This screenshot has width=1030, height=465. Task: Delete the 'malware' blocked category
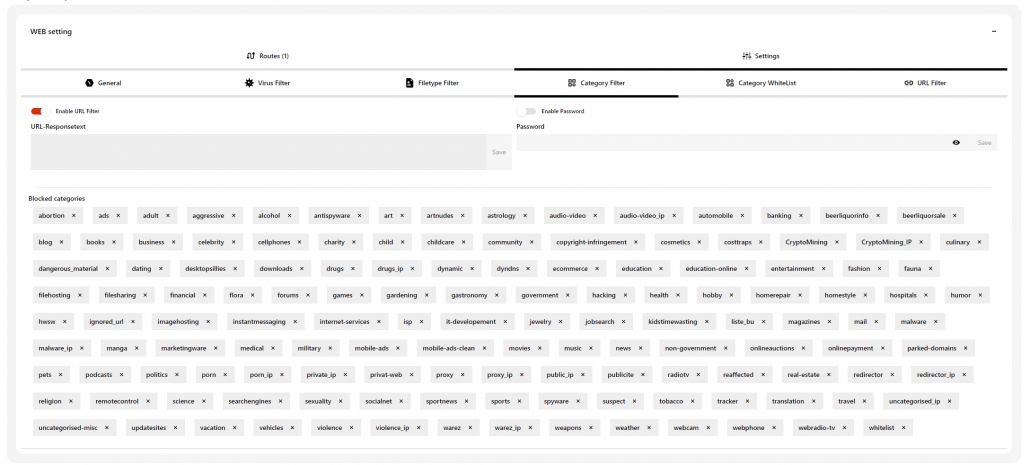click(x=934, y=322)
